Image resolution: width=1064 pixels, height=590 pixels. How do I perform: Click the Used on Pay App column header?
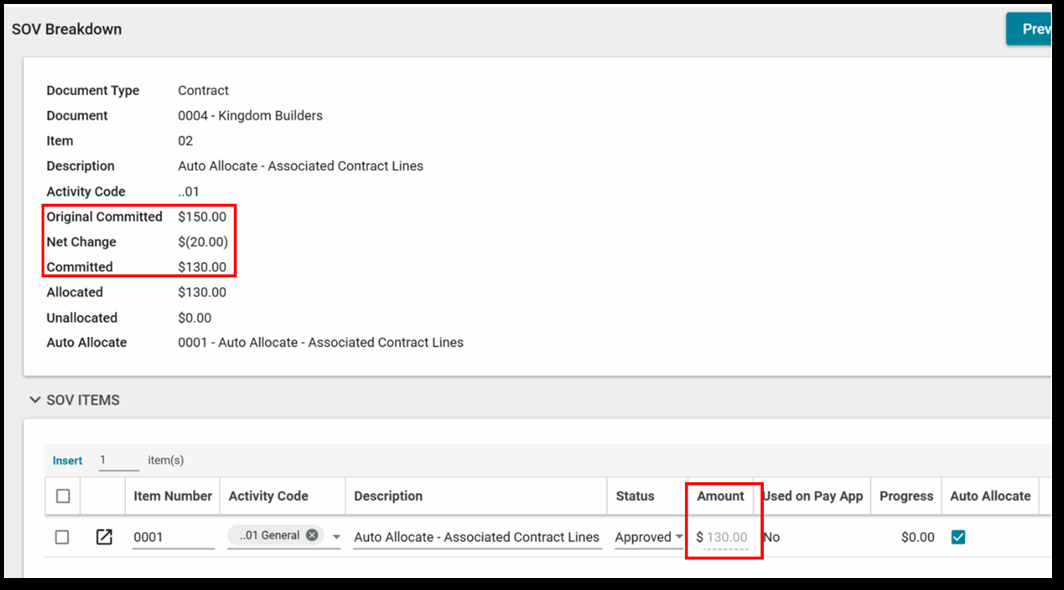[812, 496]
